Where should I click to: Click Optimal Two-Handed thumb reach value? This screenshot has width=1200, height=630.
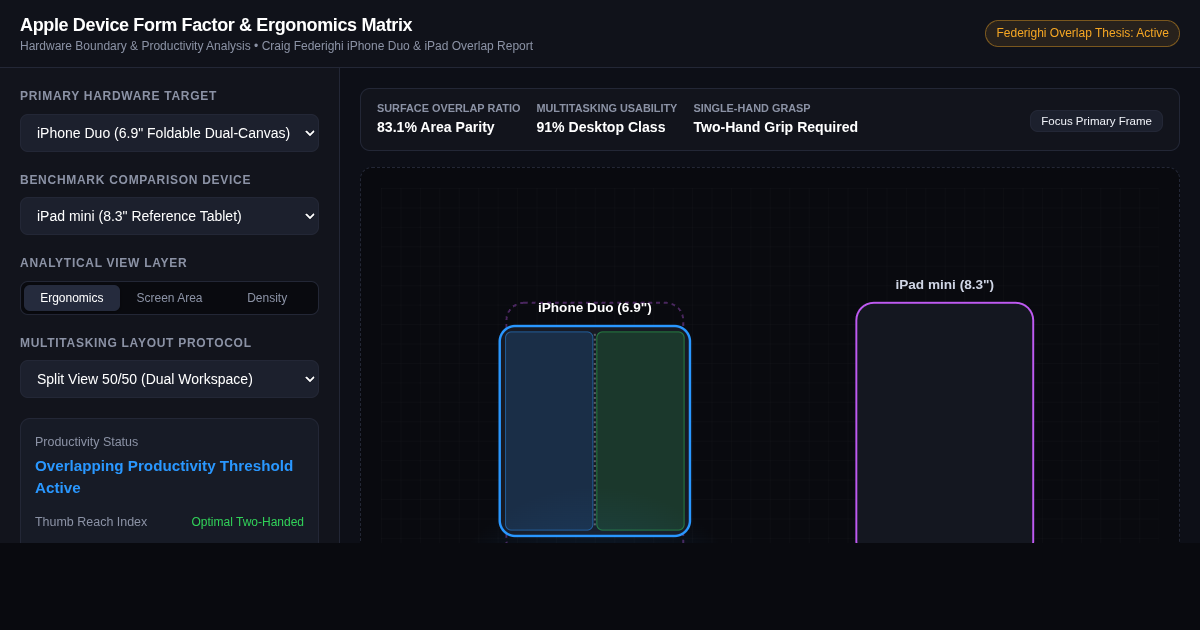pyautogui.click(x=248, y=522)
